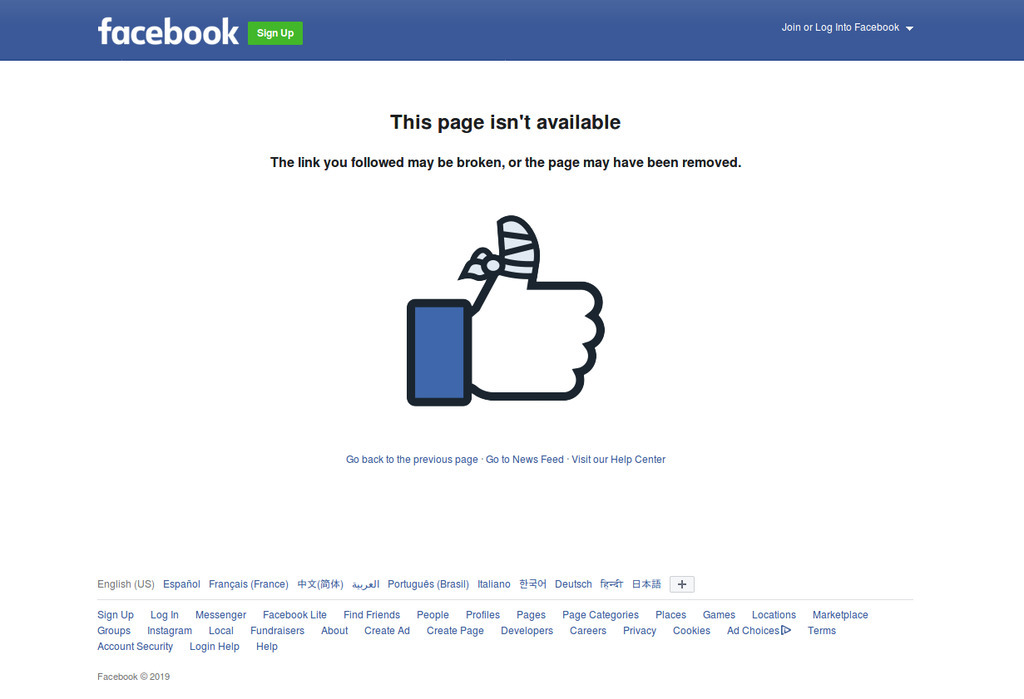Open Create Page footer link
Image resolution: width=1024 pixels, height=699 pixels.
pos(455,630)
